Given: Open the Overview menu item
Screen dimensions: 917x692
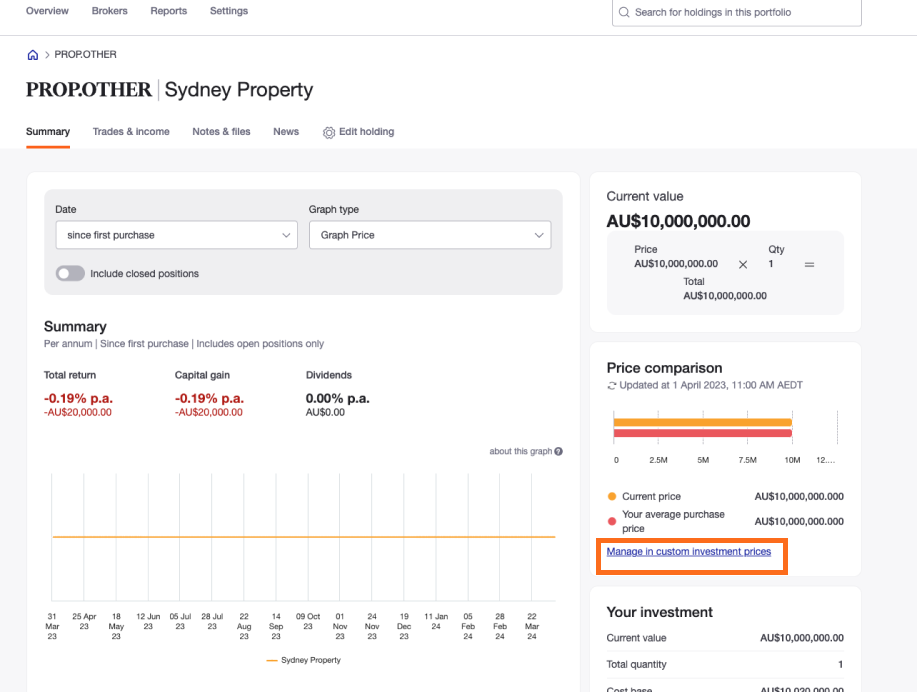Looking at the screenshot, I should [x=47, y=11].
